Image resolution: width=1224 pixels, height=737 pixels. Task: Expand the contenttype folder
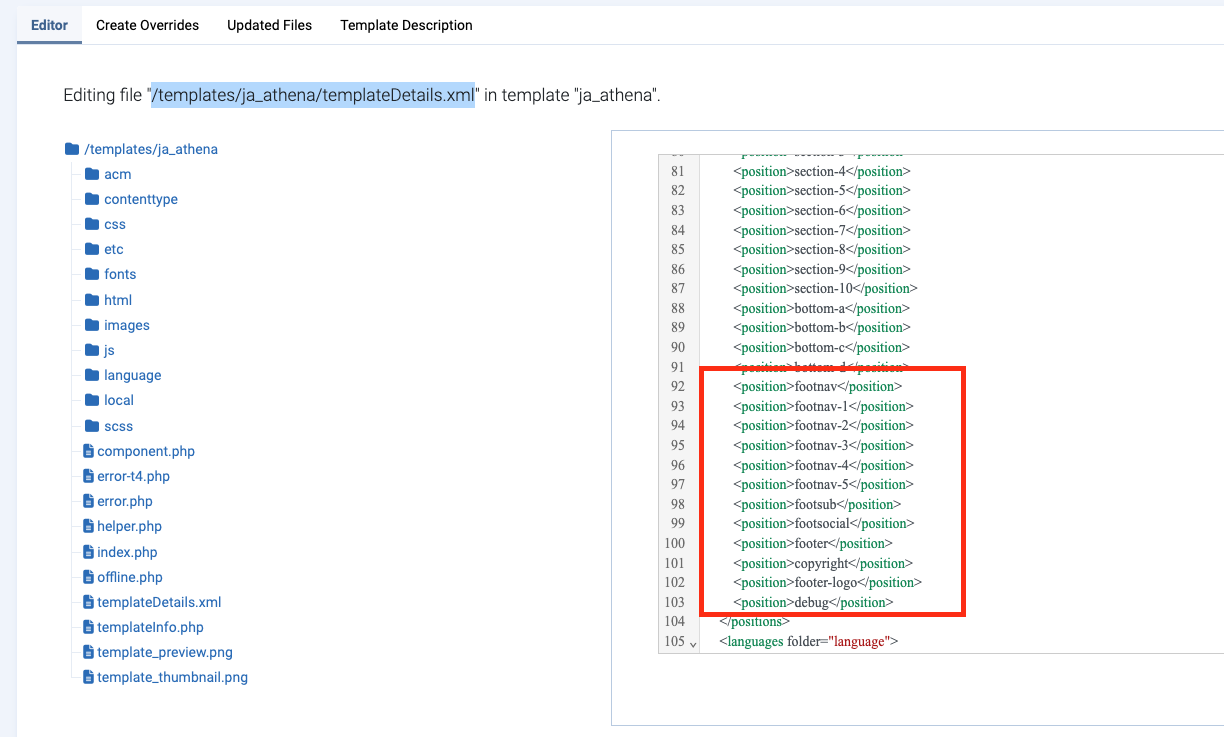tap(140, 199)
